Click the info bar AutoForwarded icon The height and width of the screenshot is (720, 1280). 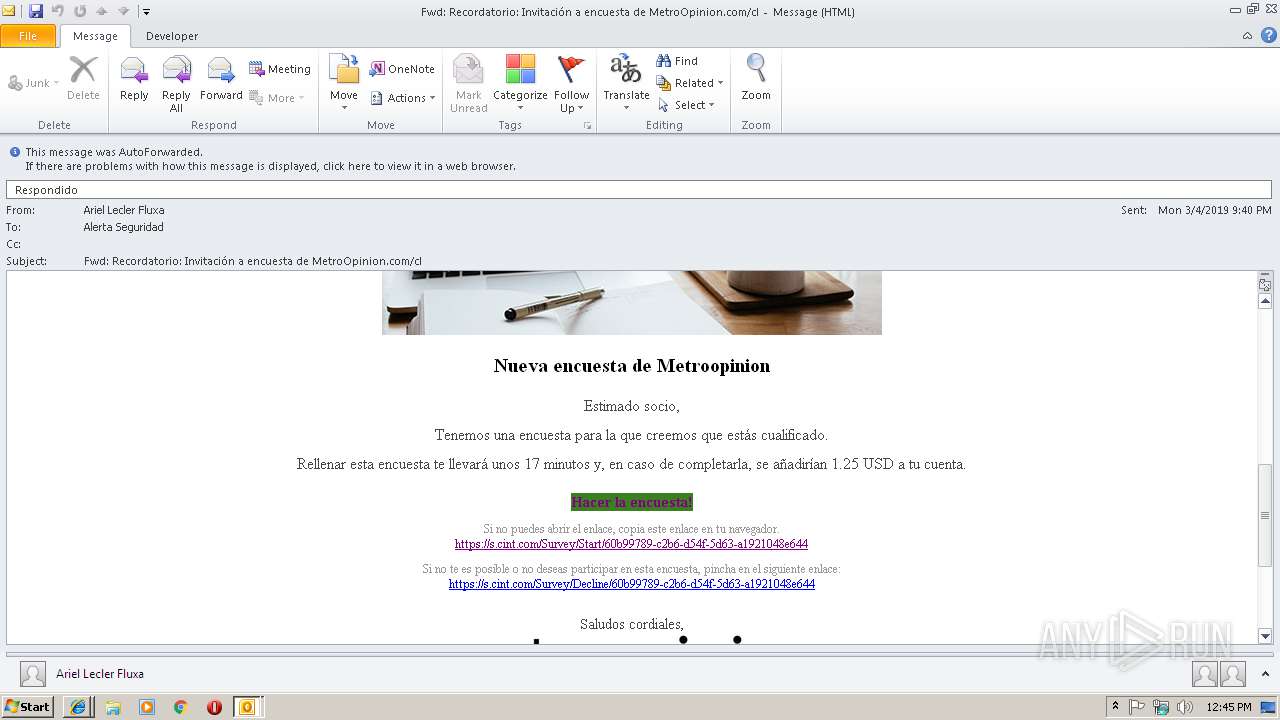click(15, 152)
